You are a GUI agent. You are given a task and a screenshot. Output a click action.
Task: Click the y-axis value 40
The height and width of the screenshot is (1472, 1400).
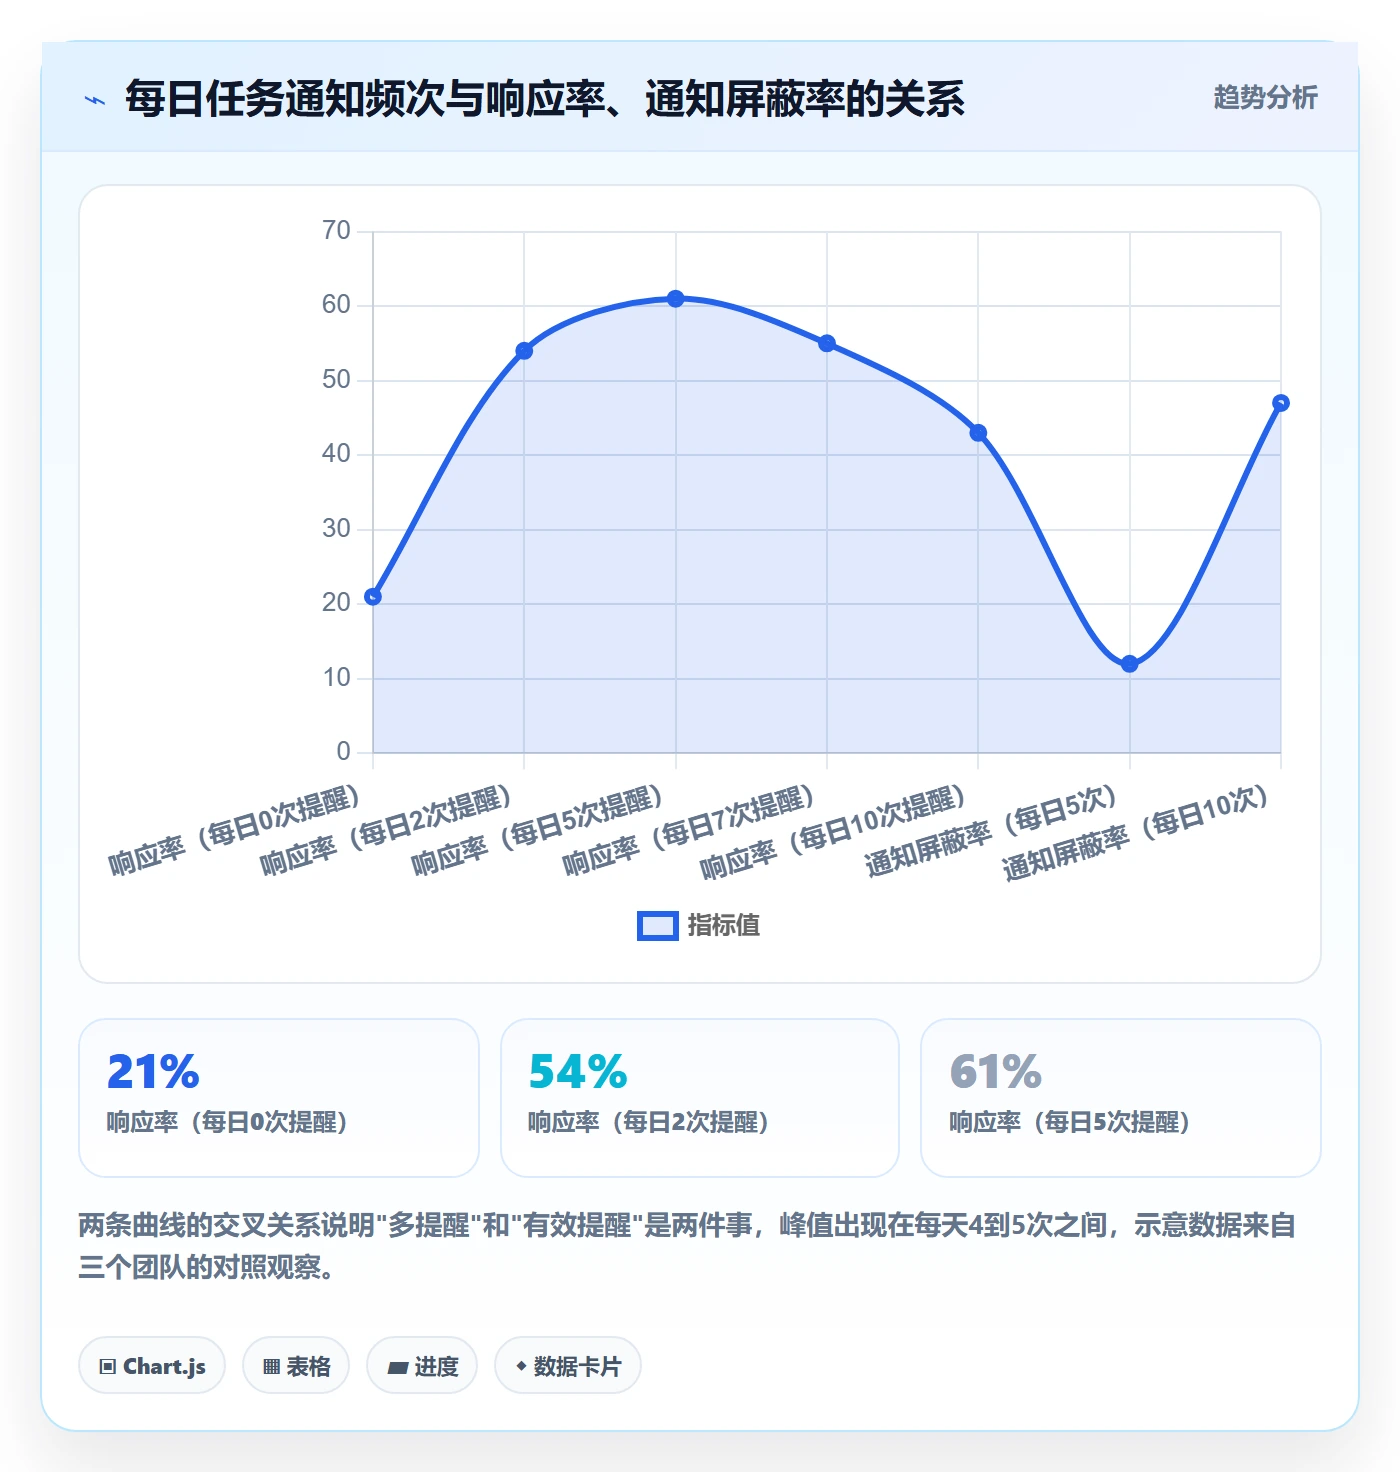[336, 454]
